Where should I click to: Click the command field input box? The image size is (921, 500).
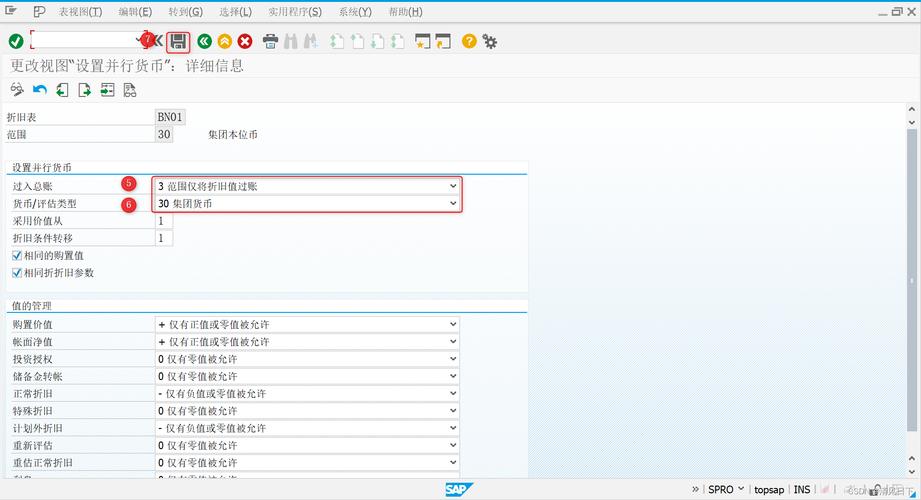(87, 39)
